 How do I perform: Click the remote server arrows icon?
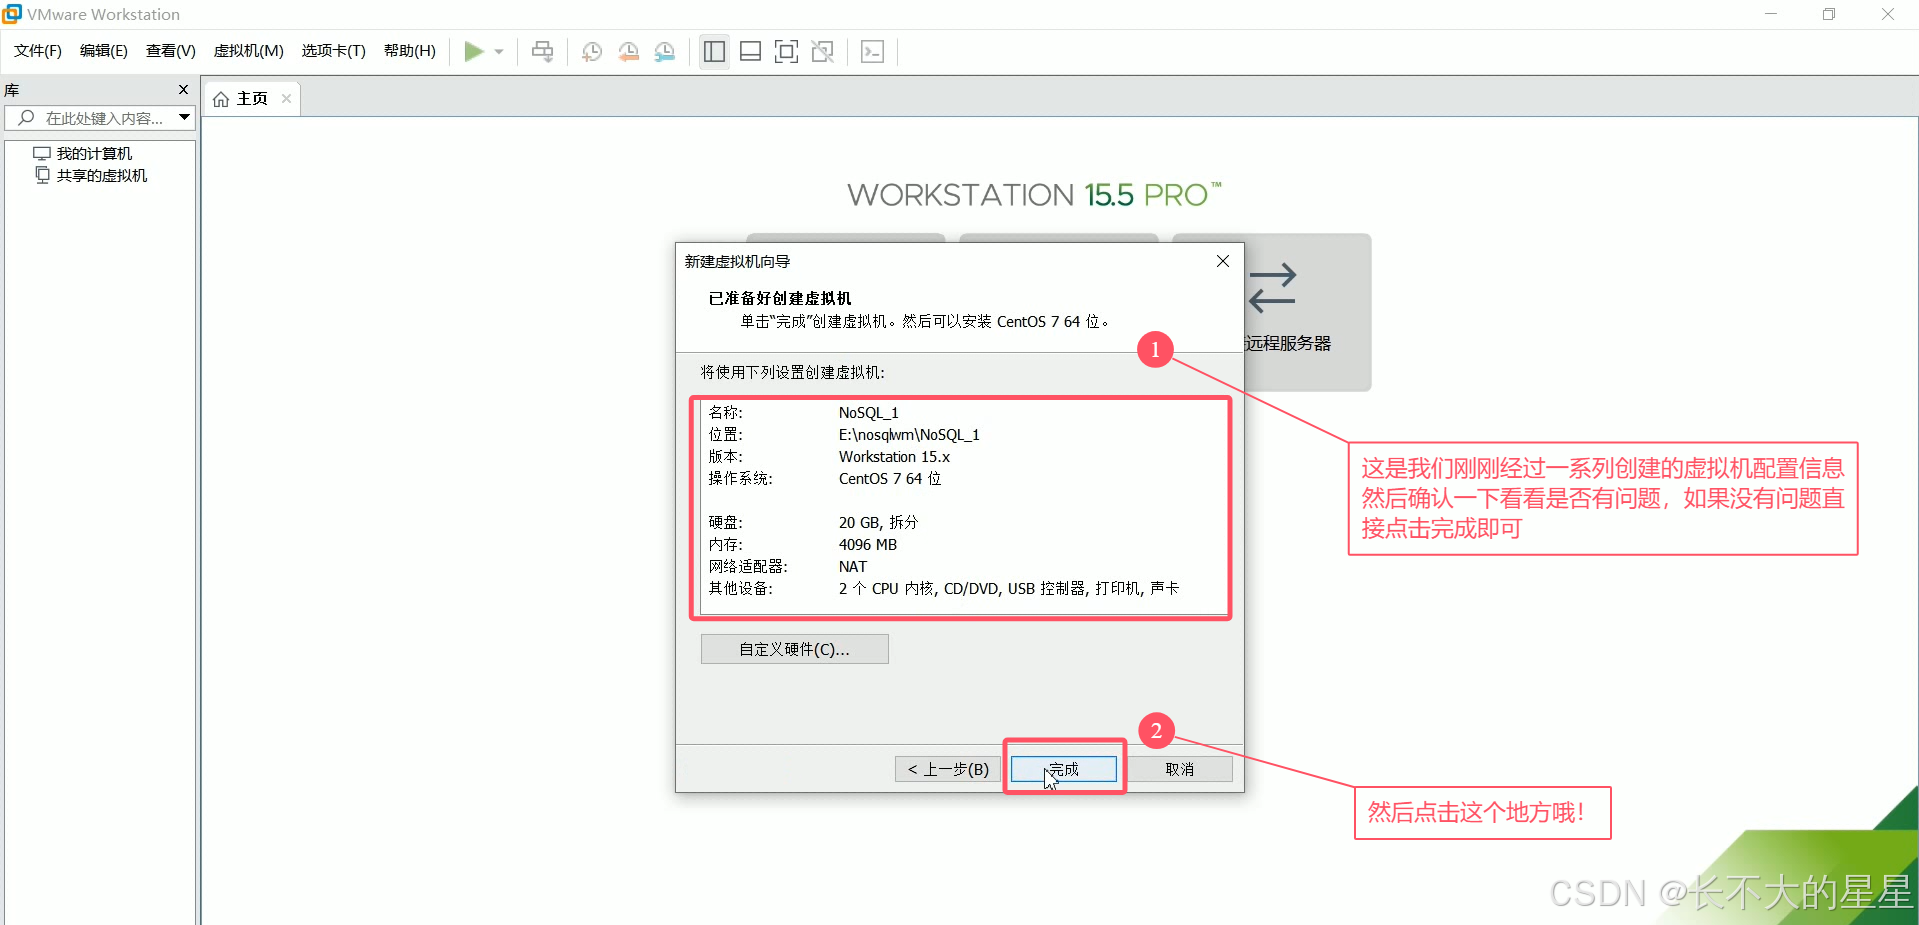pyautogui.click(x=1272, y=288)
